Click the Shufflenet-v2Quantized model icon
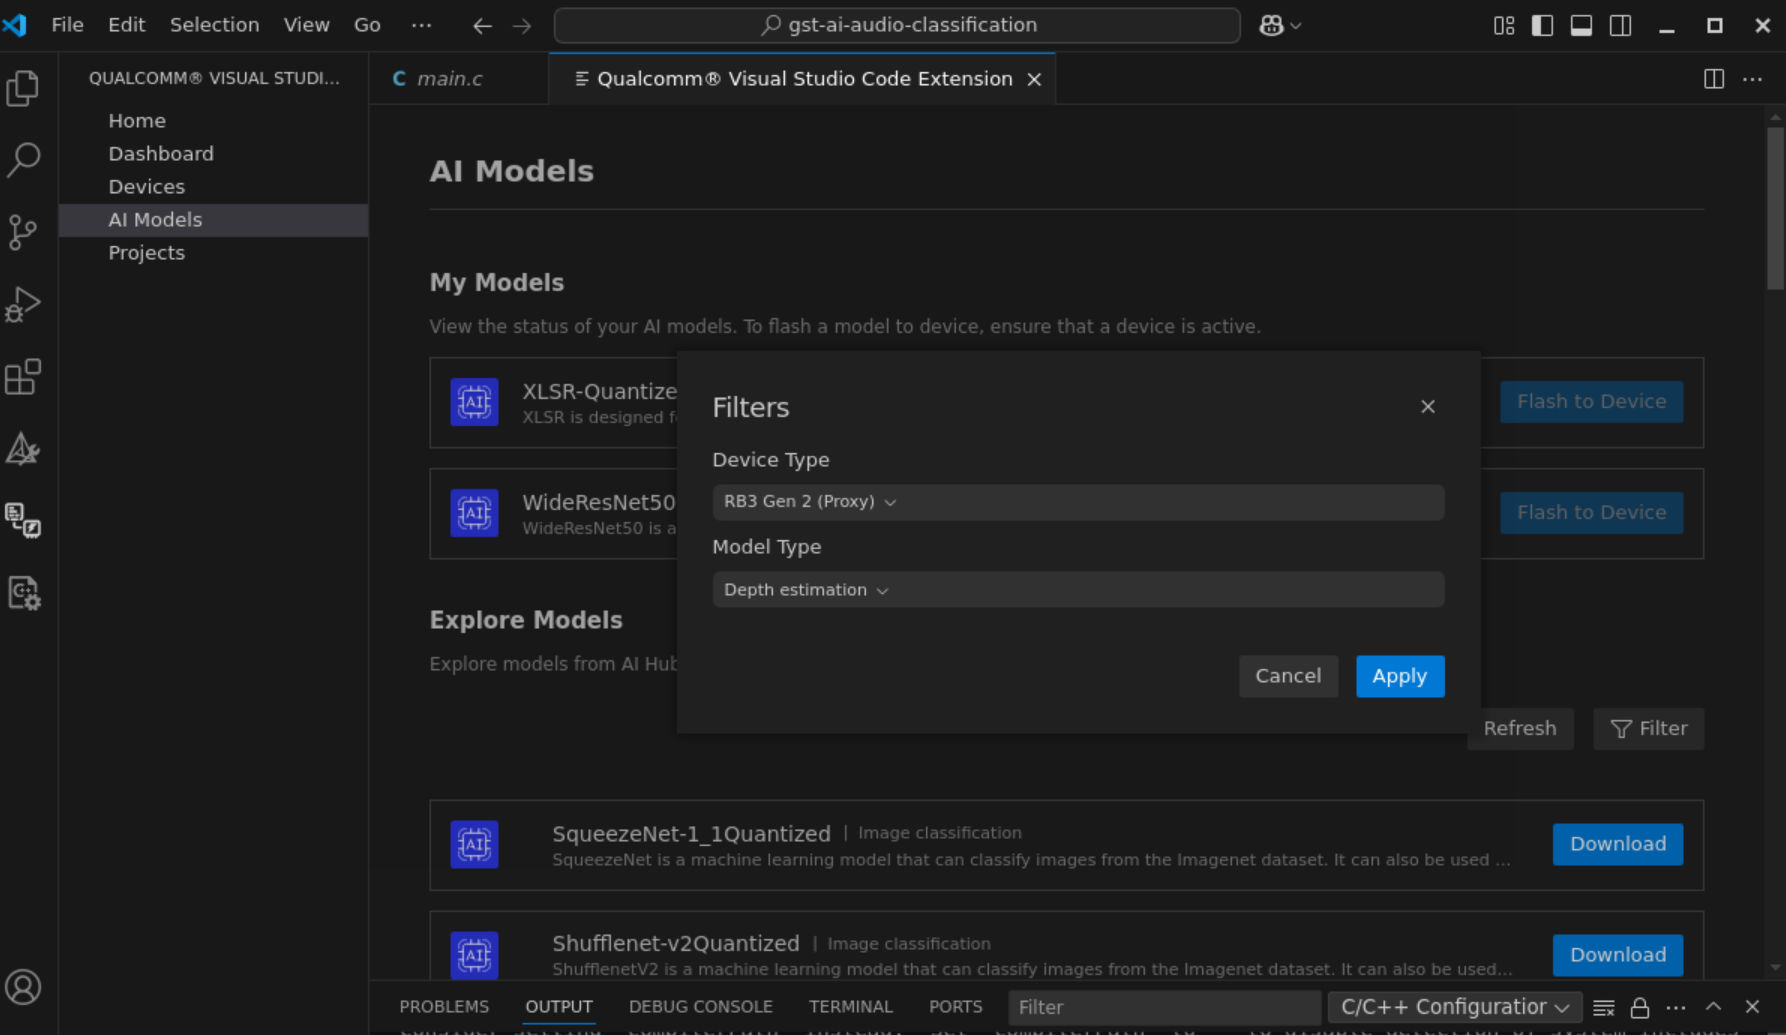The image size is (1786, 1035). [x=474, y=956]
